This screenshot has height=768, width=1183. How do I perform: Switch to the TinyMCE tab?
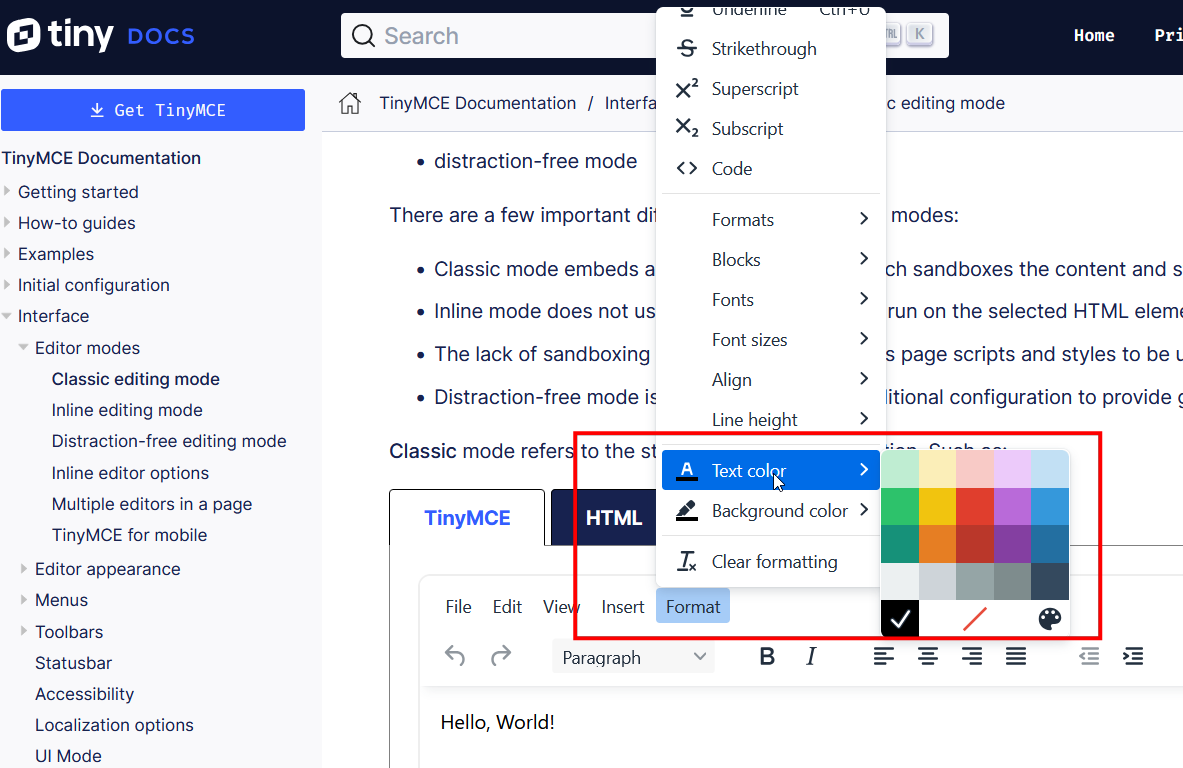point(467,518)
